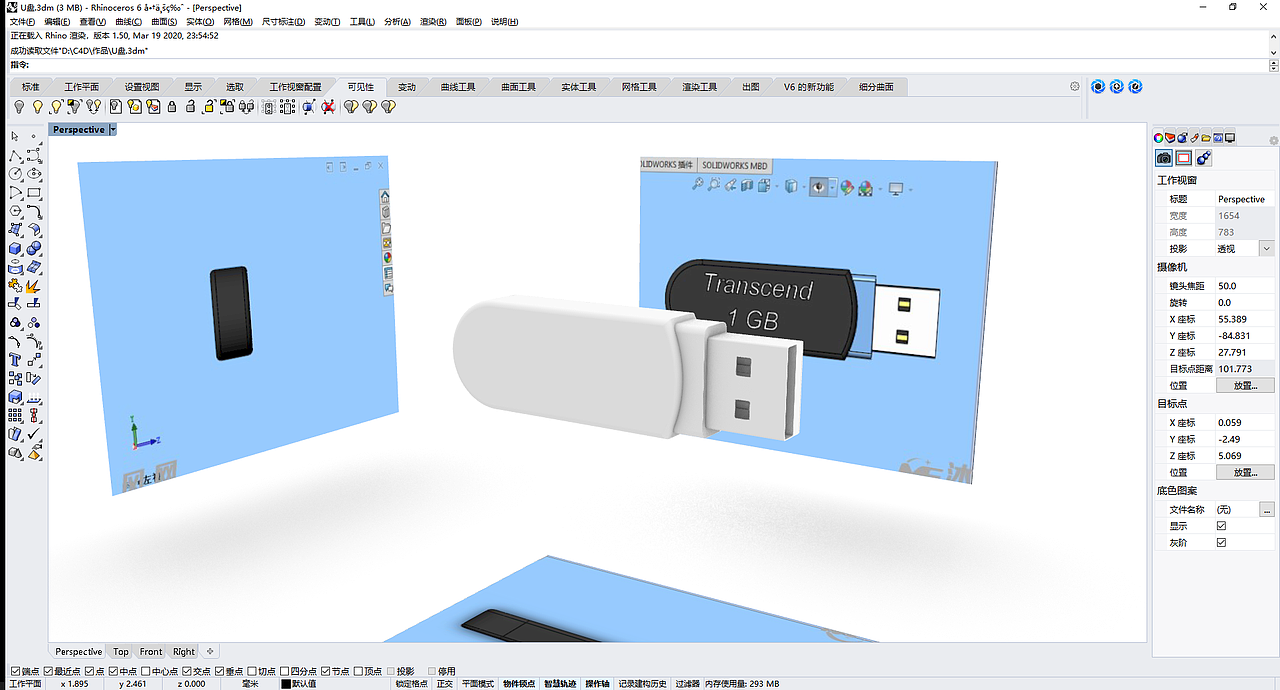Open the 投影 projection dropdown

[x=1267, y=249]
